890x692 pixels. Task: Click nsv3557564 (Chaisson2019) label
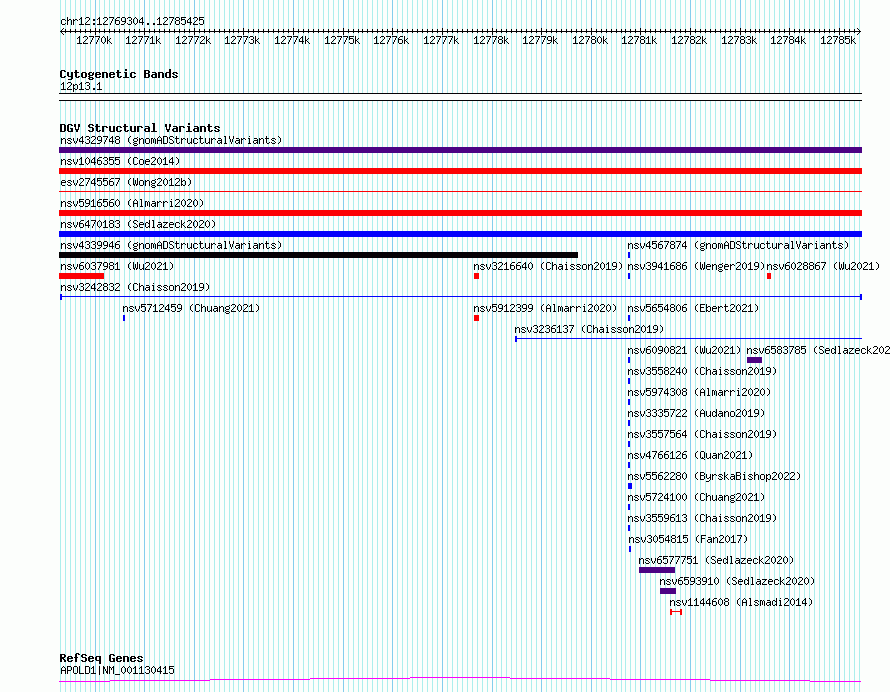[702, 434]
